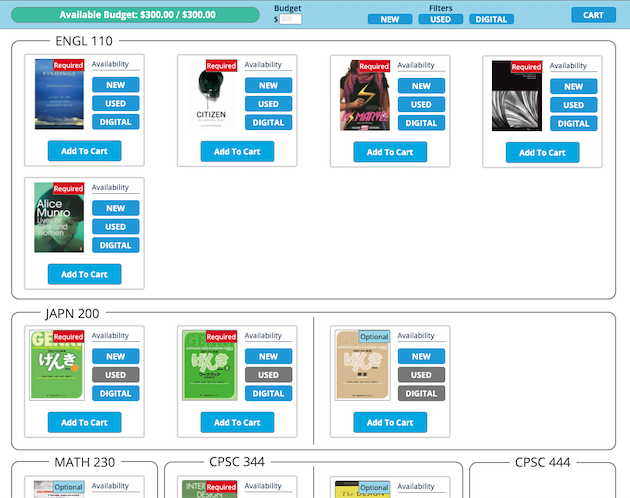Toggle the DIGITAL filter in header

point(491,19)
